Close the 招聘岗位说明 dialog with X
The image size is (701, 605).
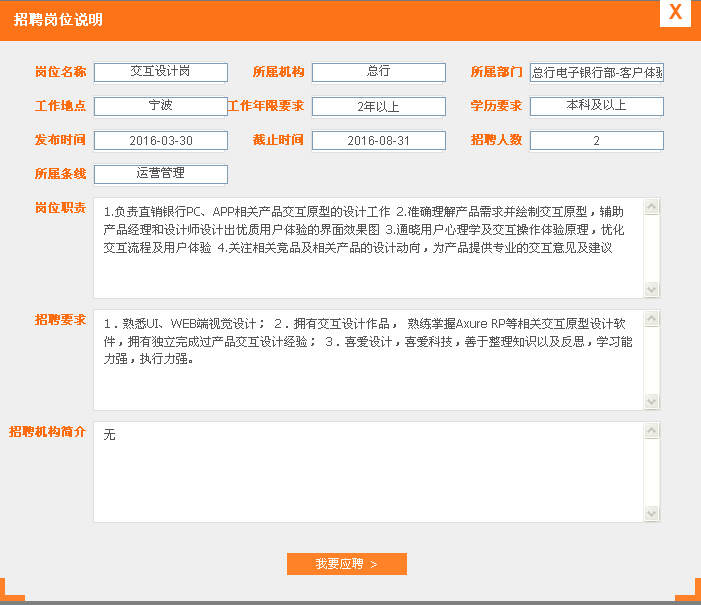pyautogui.click(x=676, y=12)
